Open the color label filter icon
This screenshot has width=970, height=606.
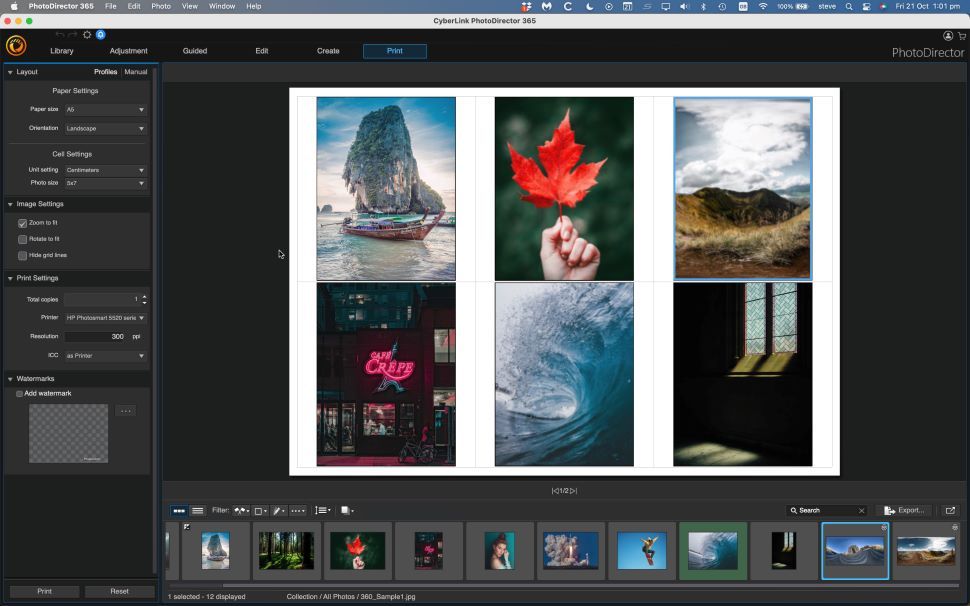click(x=260, y=510)
